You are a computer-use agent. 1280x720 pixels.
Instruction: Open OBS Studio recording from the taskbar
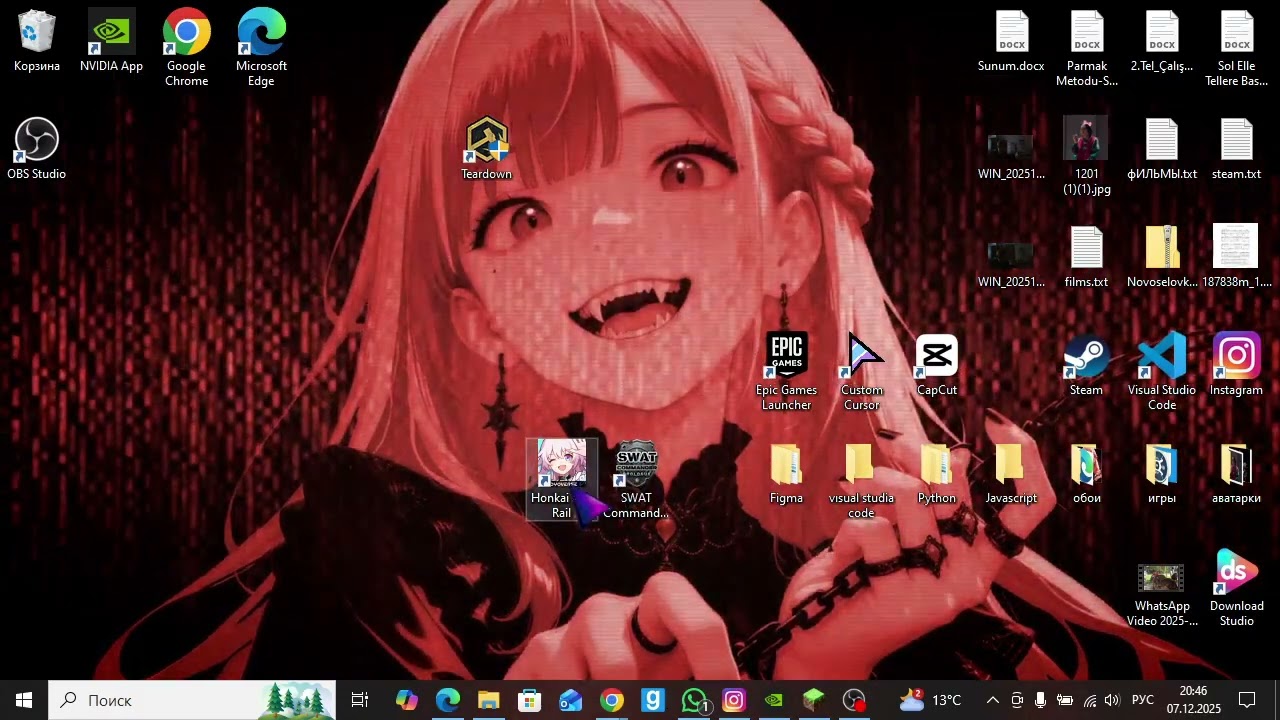point(854,700)
